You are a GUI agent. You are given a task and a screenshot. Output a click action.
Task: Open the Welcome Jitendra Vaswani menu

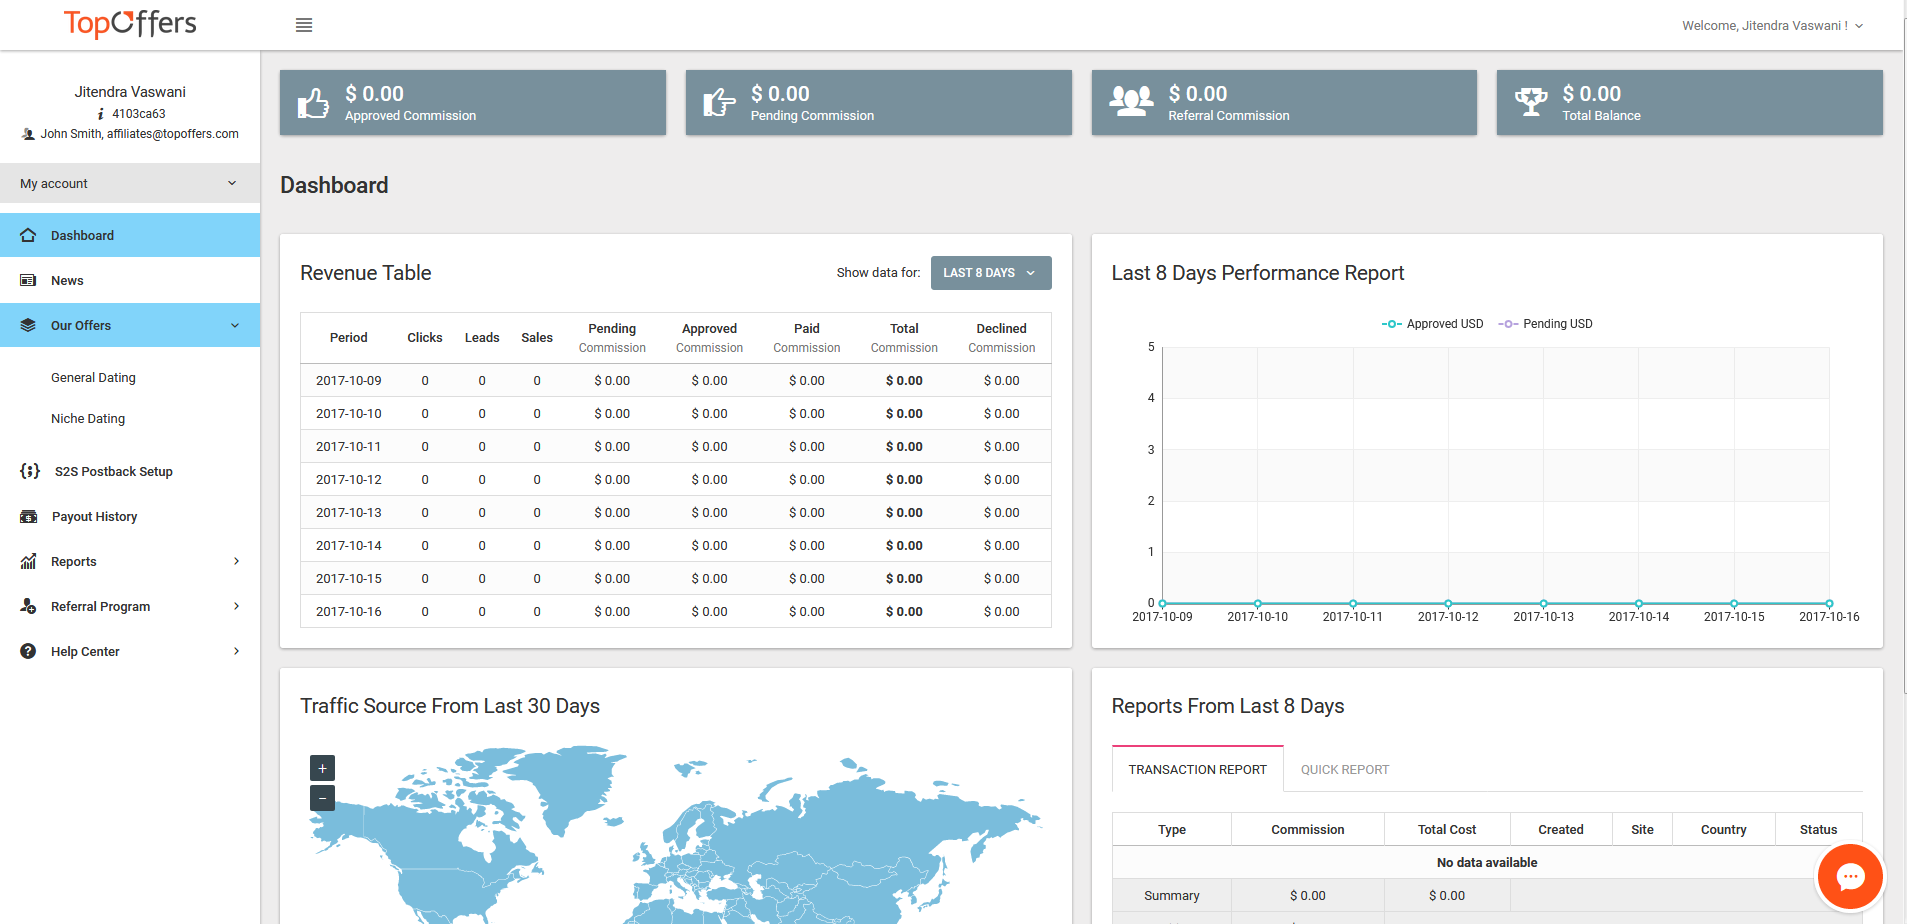(x=1771, y=25)
